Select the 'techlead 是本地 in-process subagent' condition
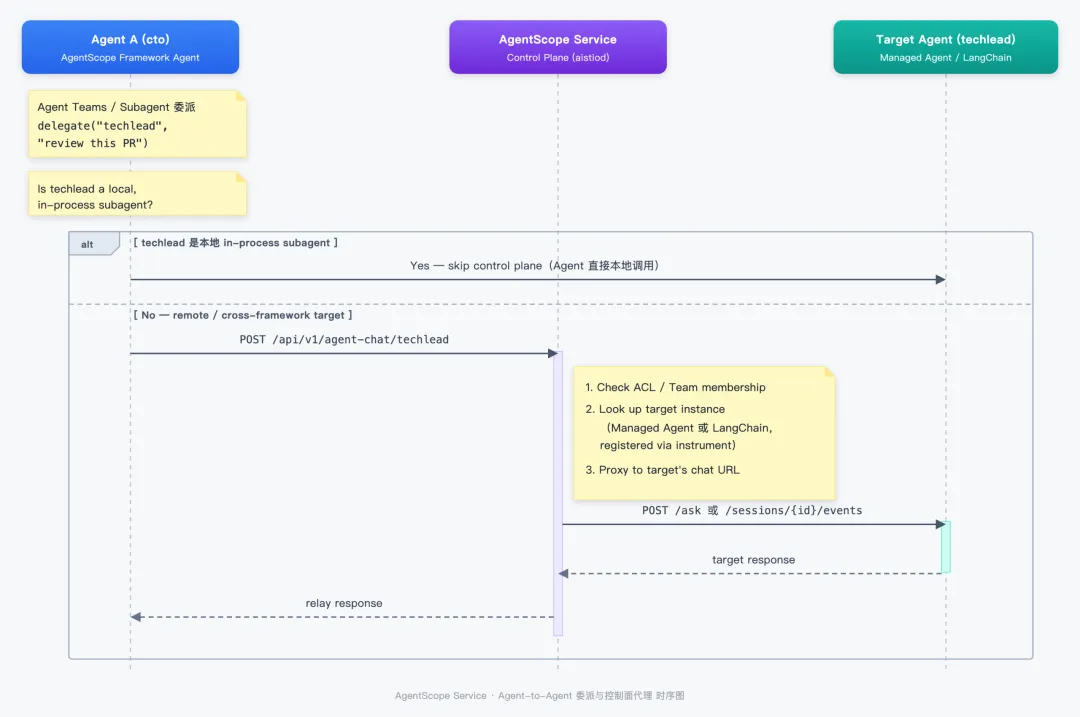The height and width of the screenshot is (717, 1080). (236, 242)
